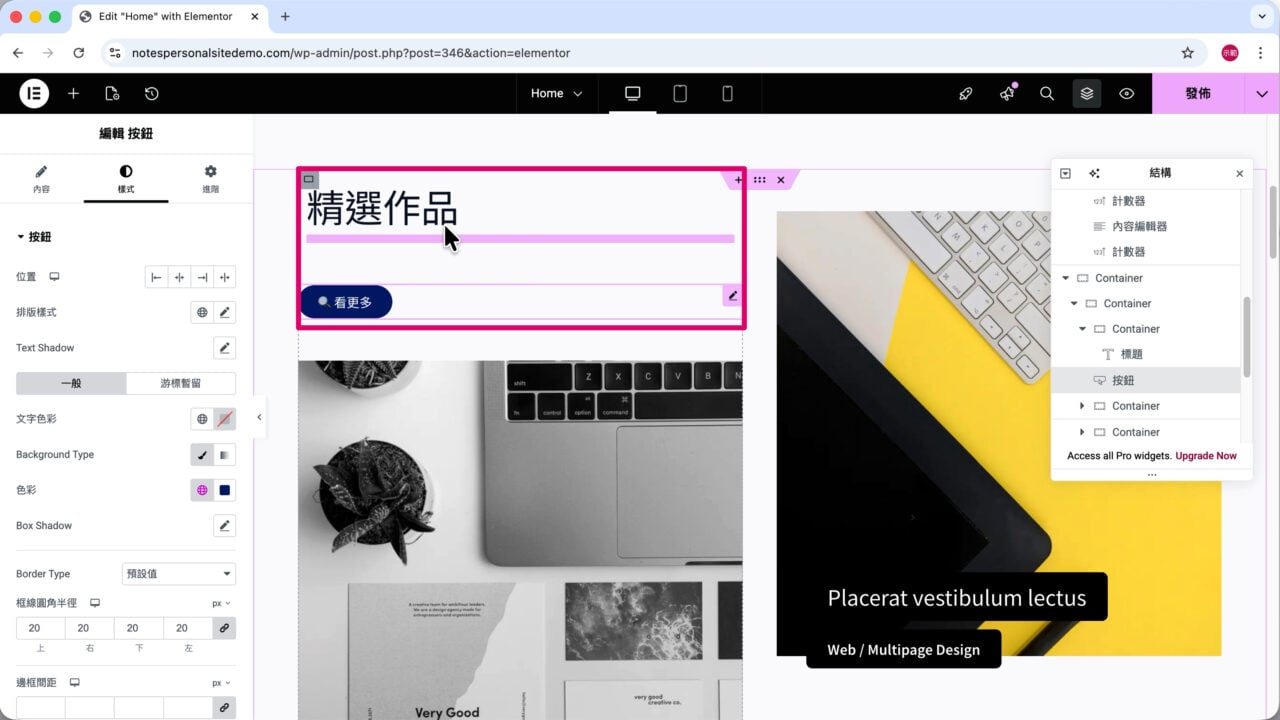Expand the last Container in structure
This screenshot has width=1280, height=720.
coord(1082,432)
